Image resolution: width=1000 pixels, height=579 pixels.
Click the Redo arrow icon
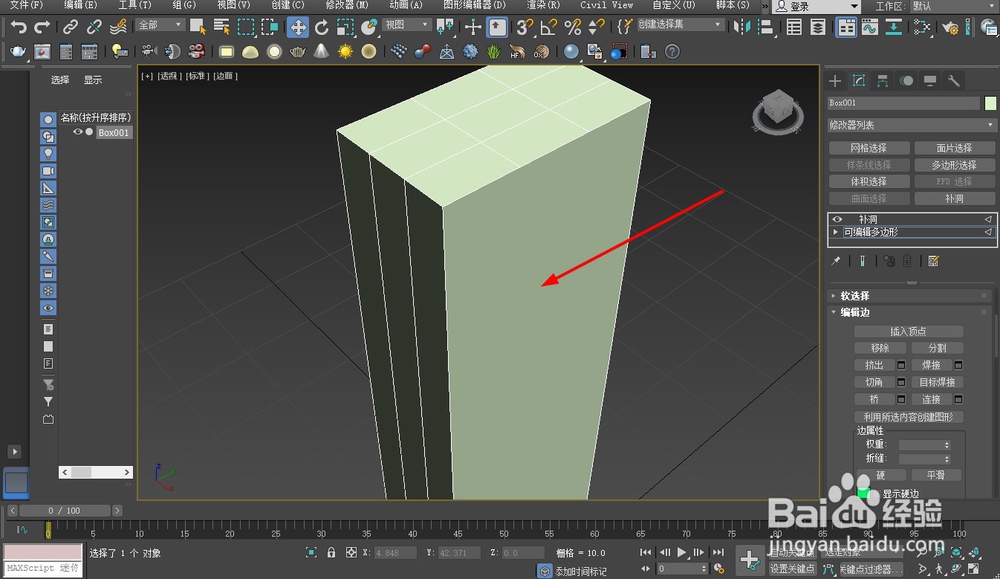pos(42,27)
